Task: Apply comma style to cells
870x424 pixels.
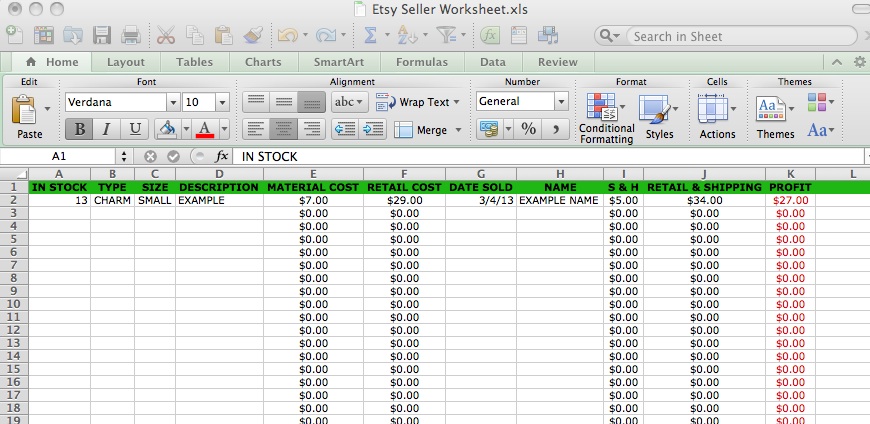Action: point(556,129)
